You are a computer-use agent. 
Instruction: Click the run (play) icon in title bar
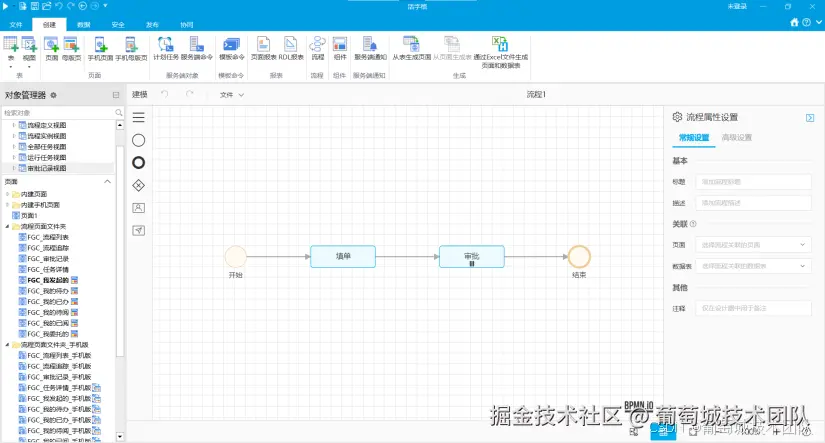click(5, 6)
